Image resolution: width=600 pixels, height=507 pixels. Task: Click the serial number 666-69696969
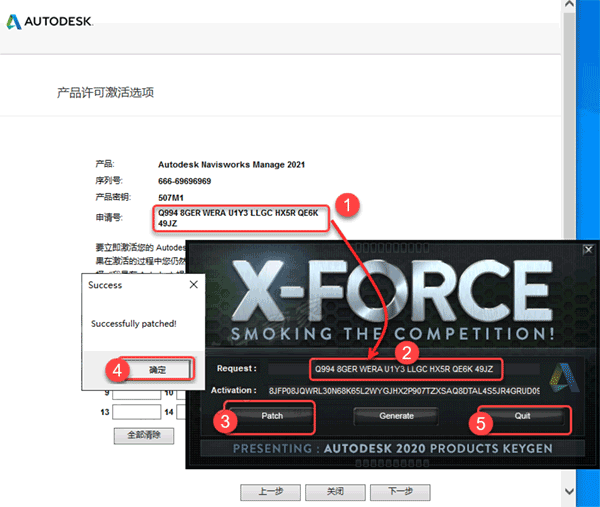pos(184,181)
